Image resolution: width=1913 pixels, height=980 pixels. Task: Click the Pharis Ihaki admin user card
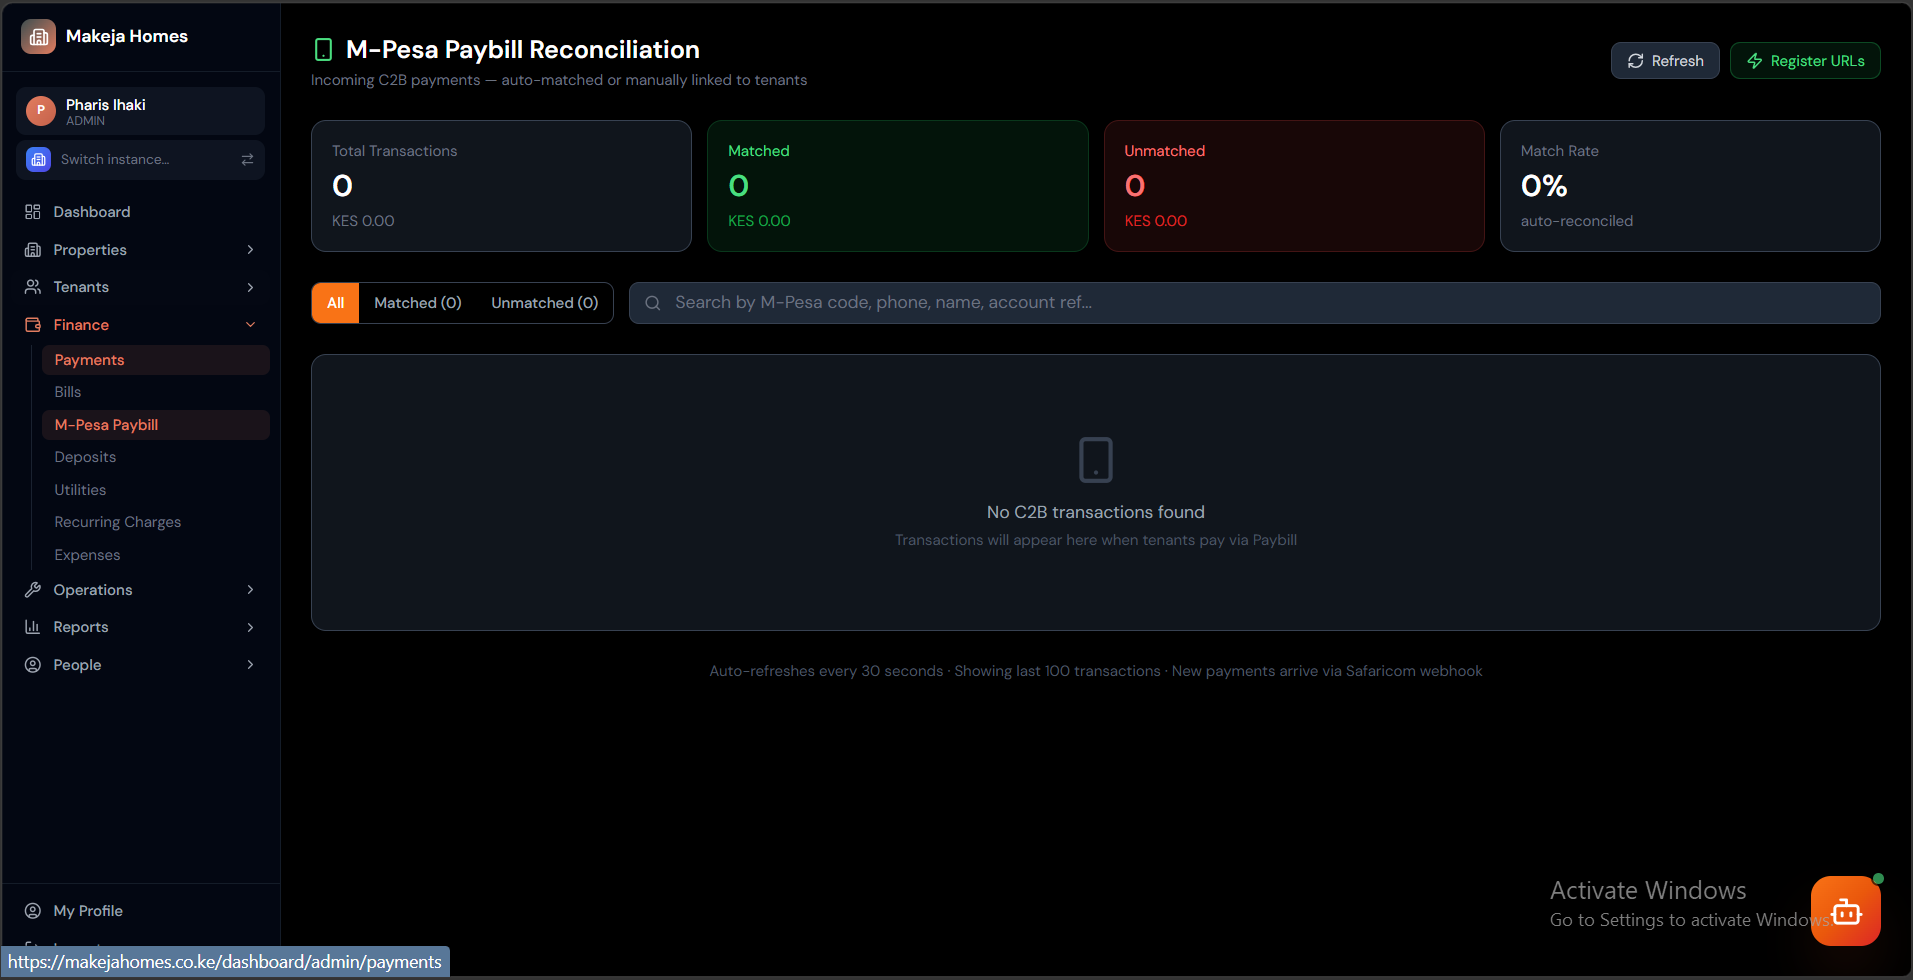coord(140,111)
